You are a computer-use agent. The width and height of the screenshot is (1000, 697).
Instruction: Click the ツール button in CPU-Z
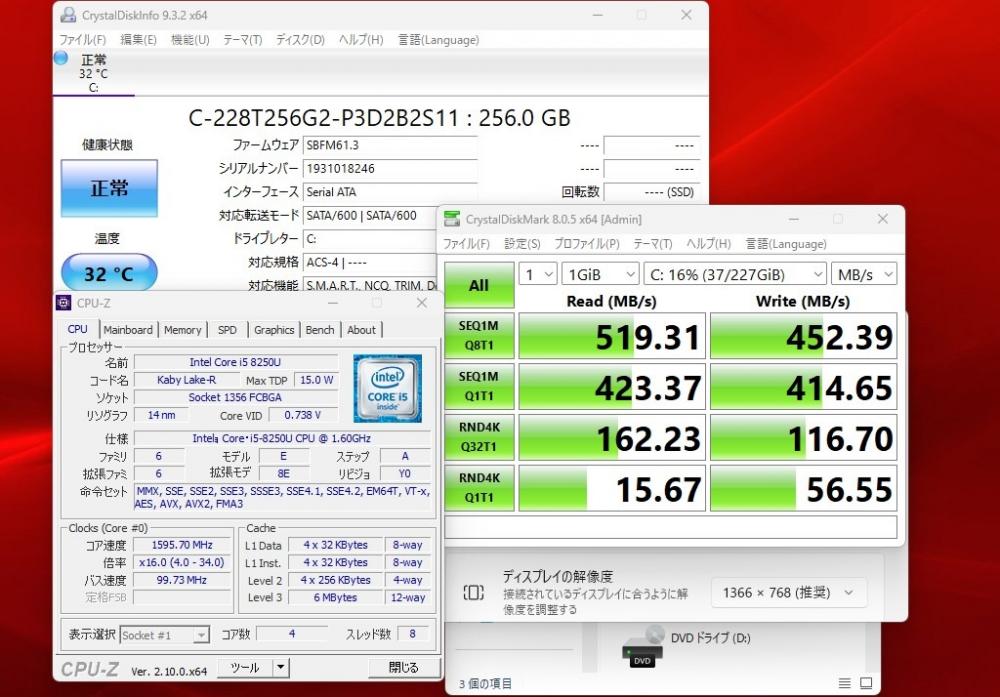tap(246, 668)
